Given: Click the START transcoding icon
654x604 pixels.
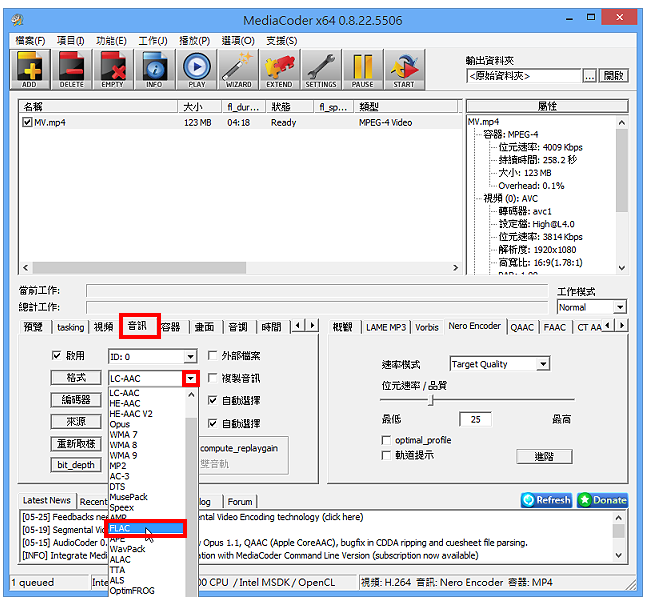Looking at the screenshot, I should point(404,69).
